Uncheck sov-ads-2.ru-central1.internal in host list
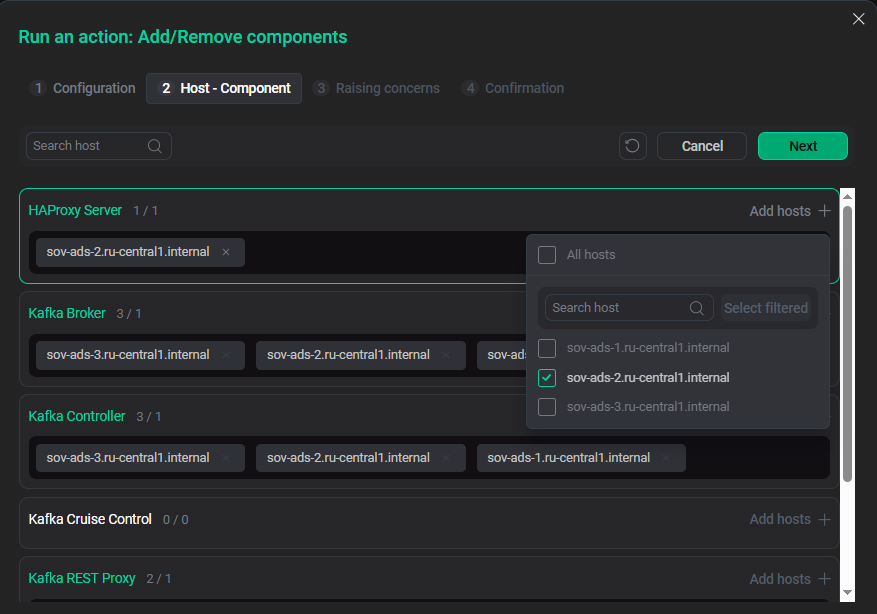877x614 pixels. pyautogui.click(x=547, y=378)
